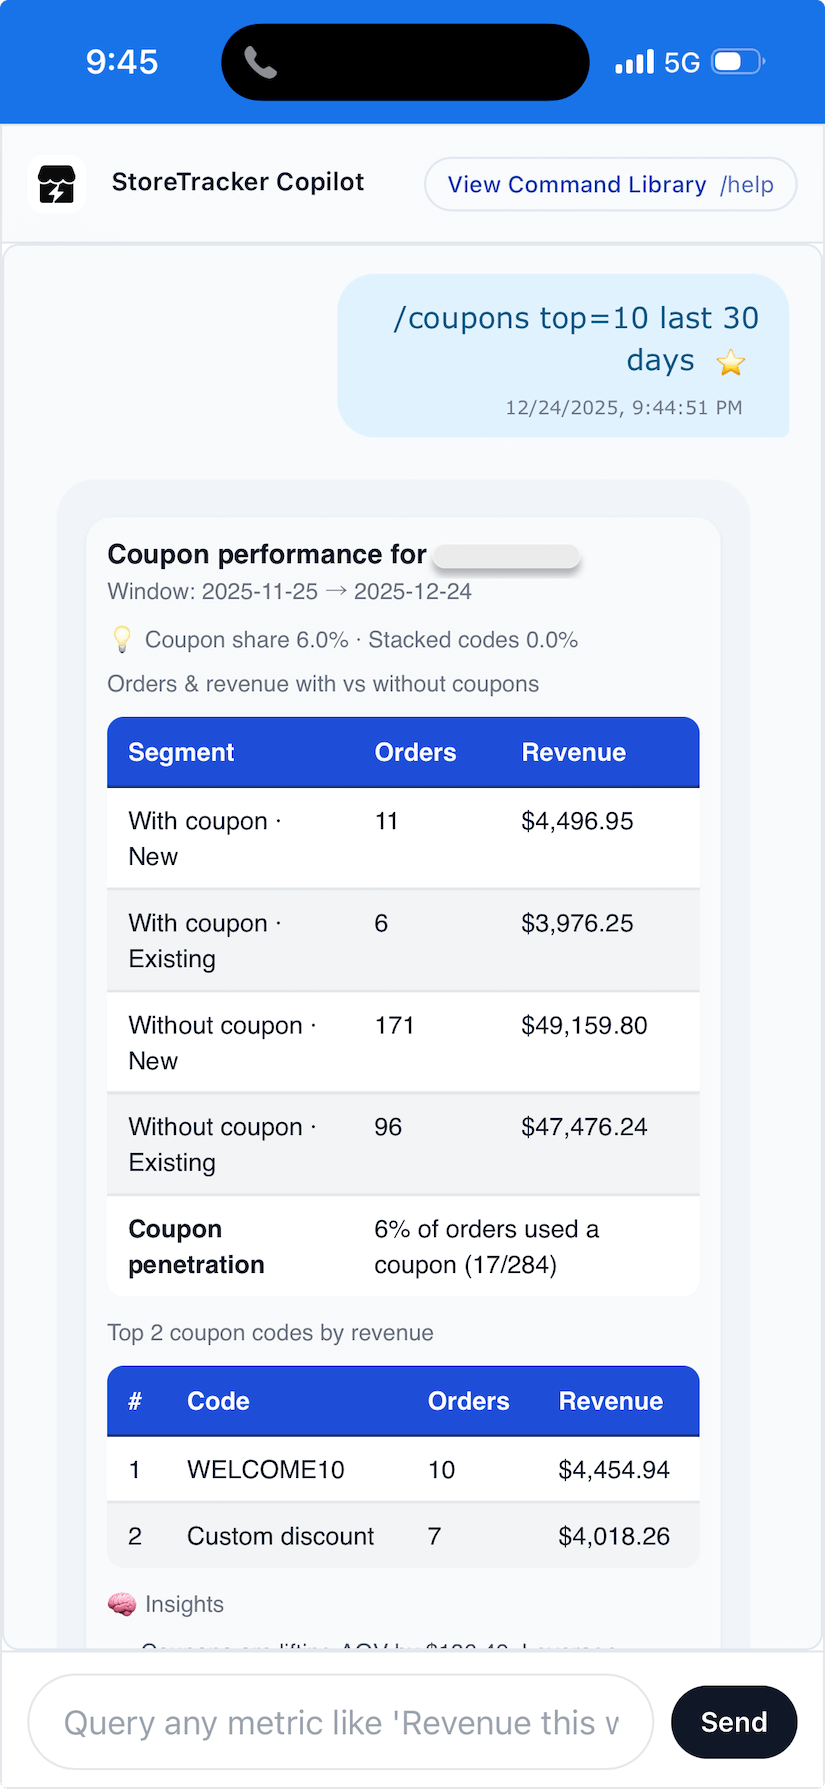Open the View Command Library button
825x1789 pixels.
(x=610, y=185)
